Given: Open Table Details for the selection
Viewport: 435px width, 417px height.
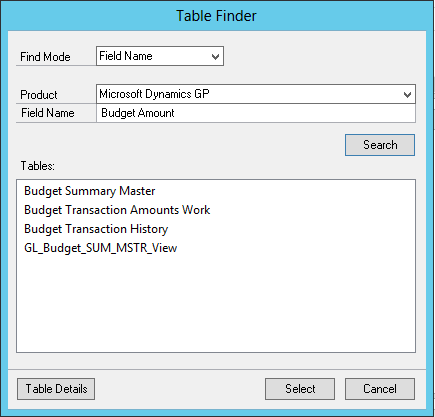Looking at the screenshot, I should point(56,389).
